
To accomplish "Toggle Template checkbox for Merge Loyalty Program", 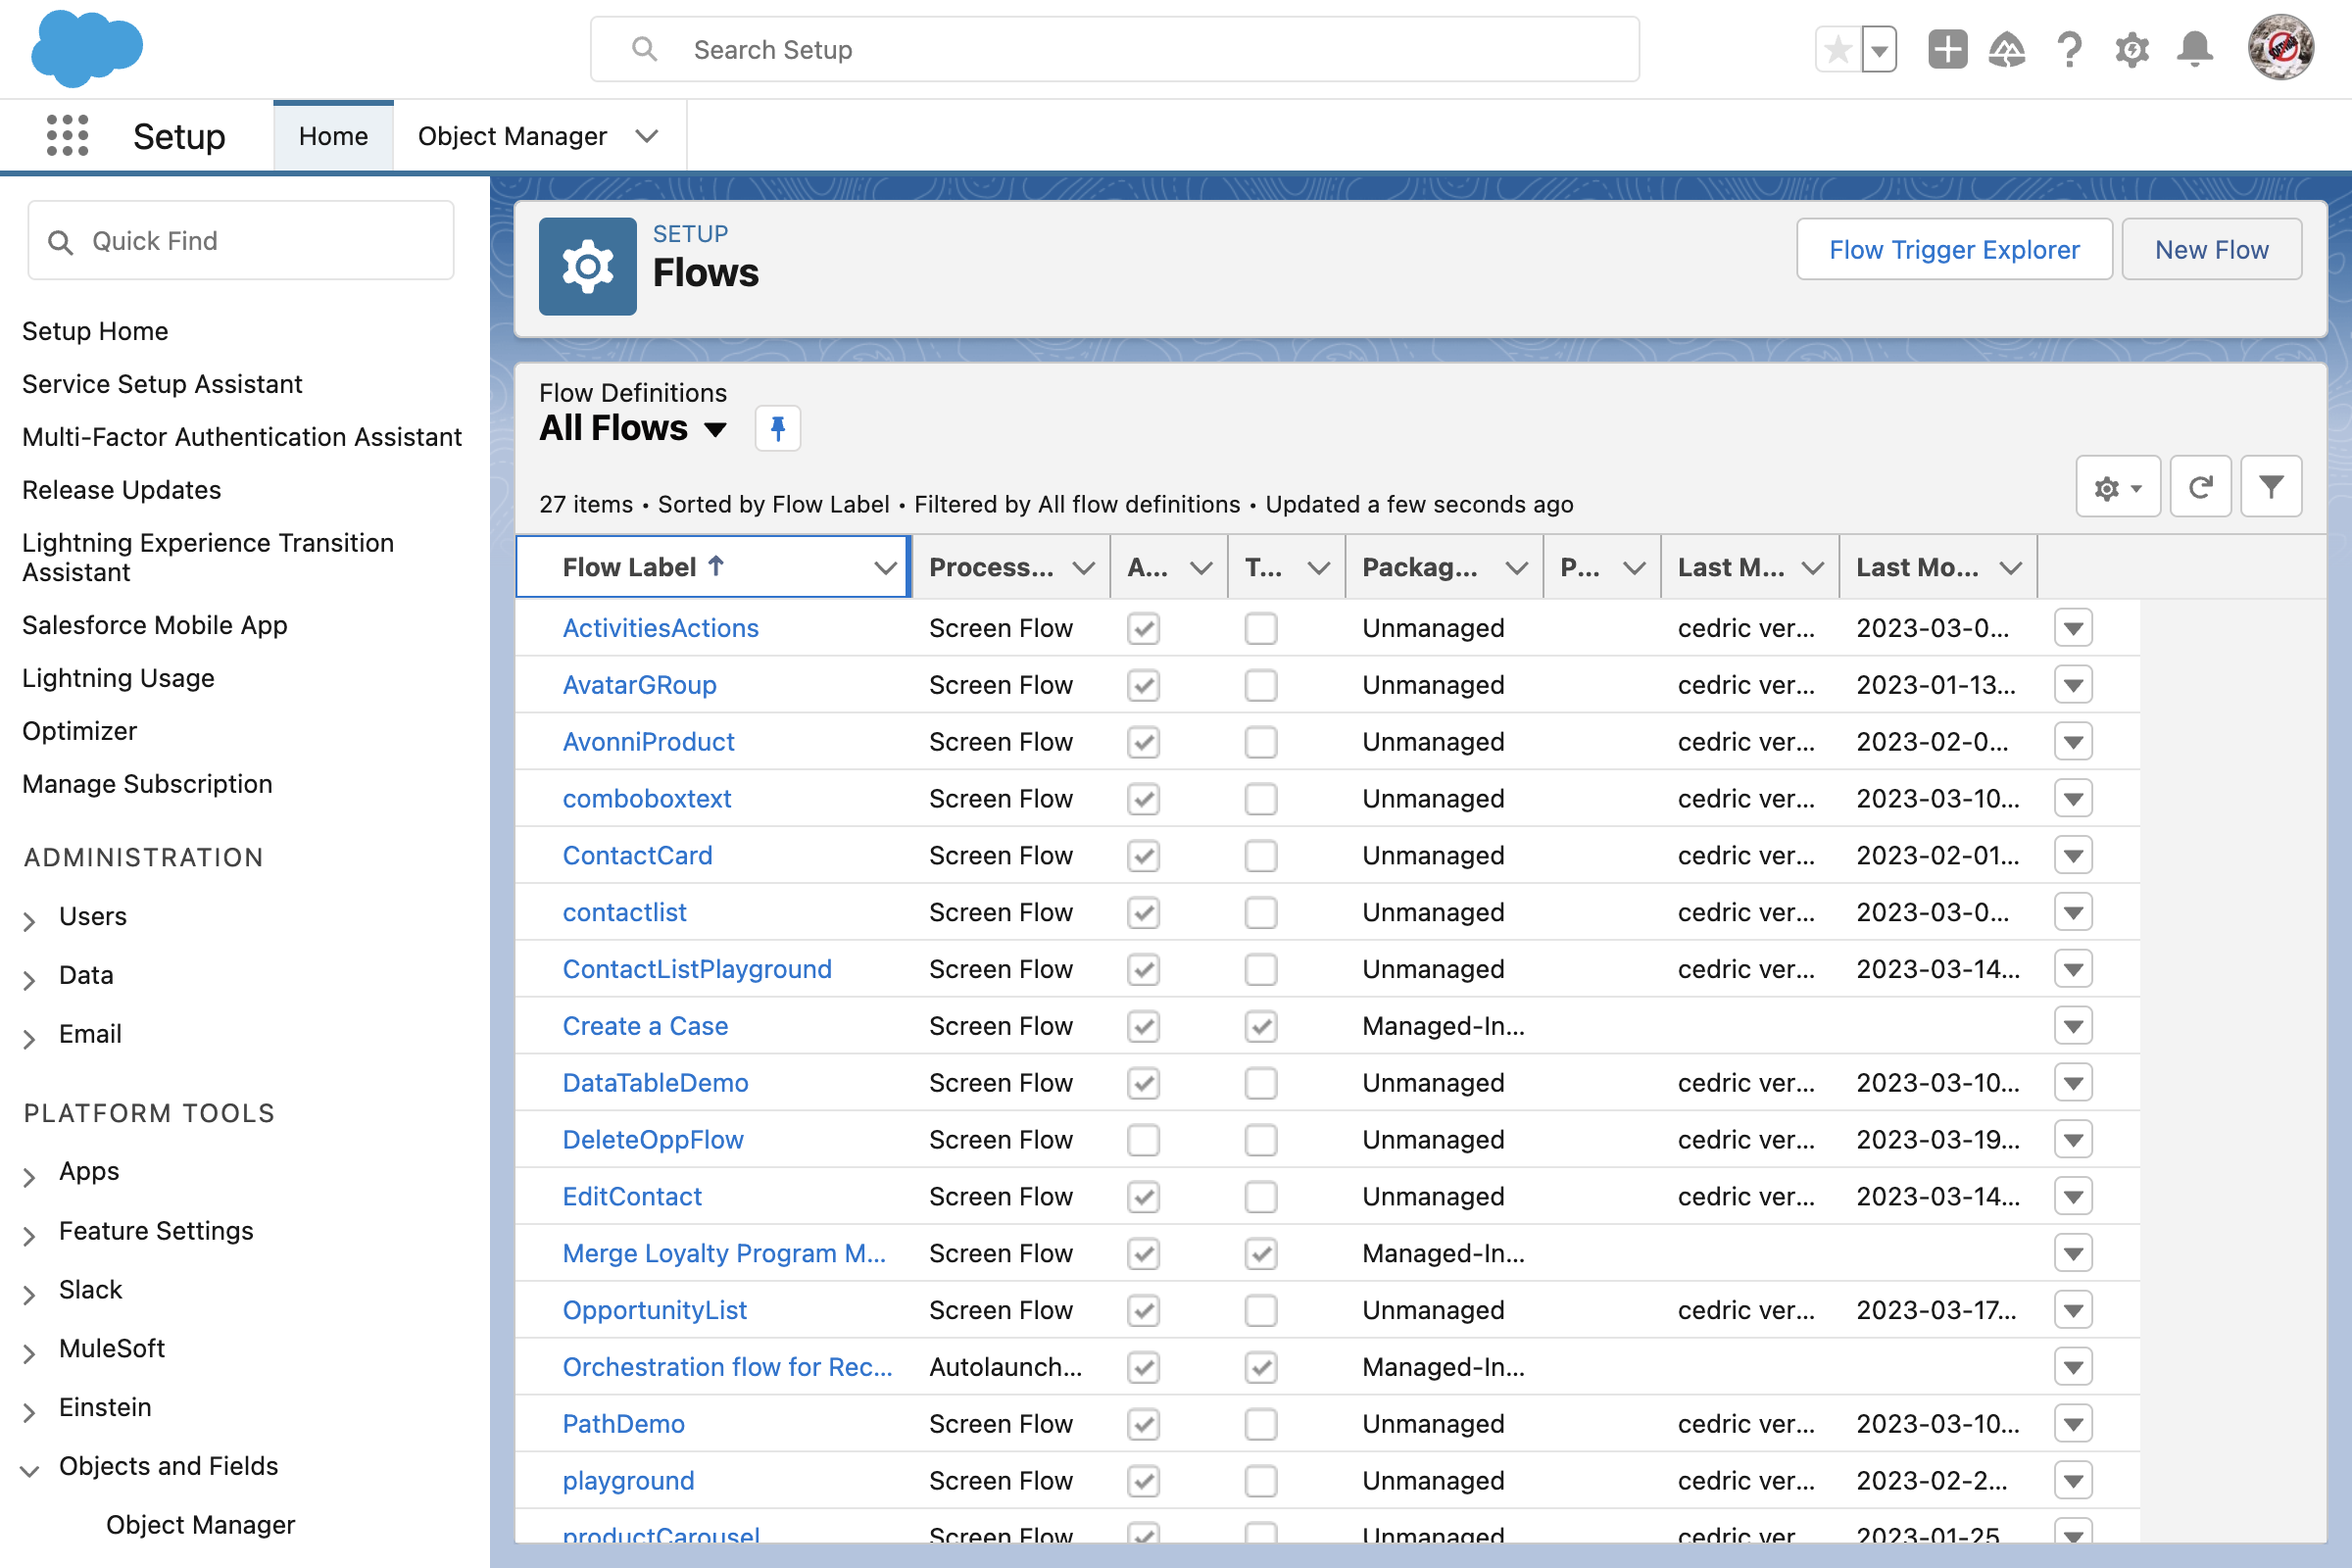I will click(x=1261, y=1254).
